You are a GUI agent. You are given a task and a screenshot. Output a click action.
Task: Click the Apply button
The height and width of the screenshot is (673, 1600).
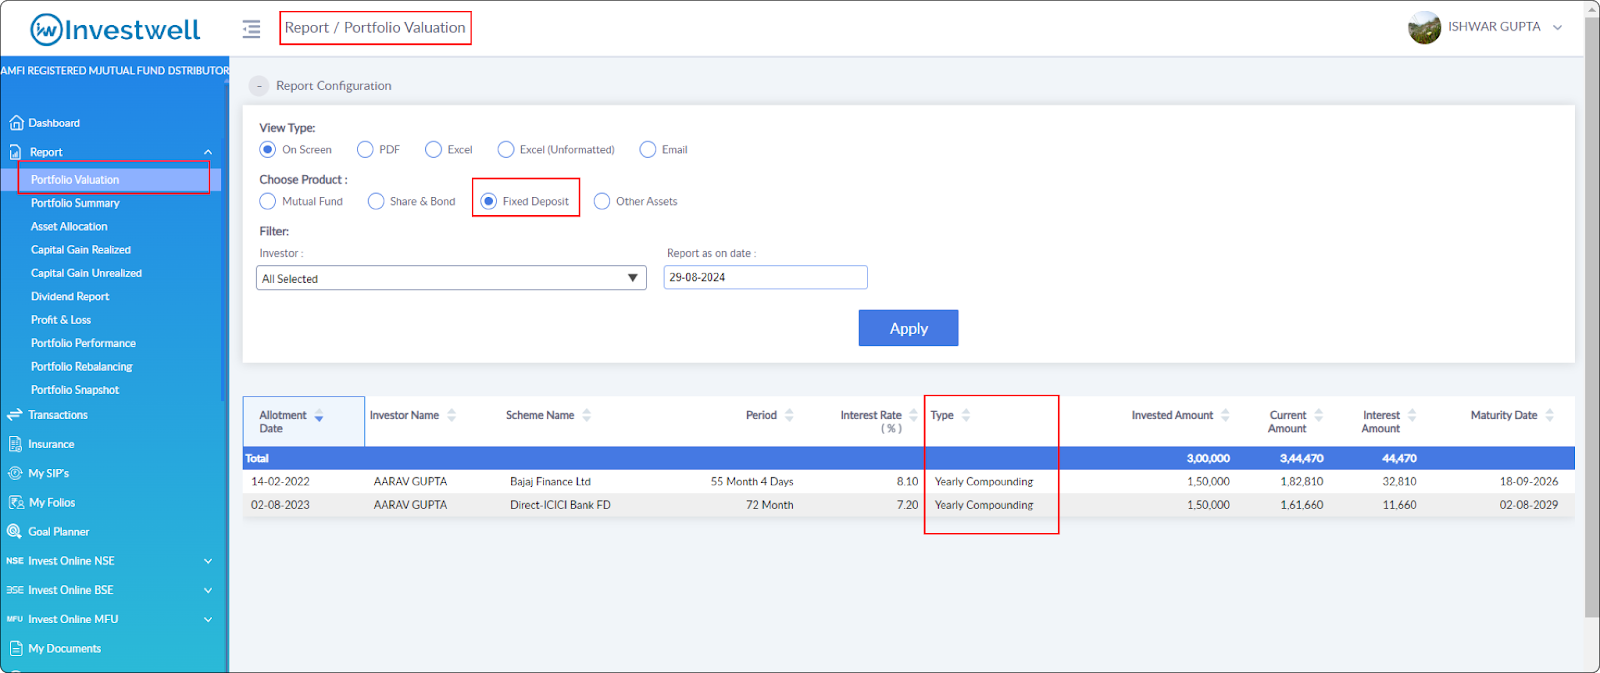click(x=908, y=328)
